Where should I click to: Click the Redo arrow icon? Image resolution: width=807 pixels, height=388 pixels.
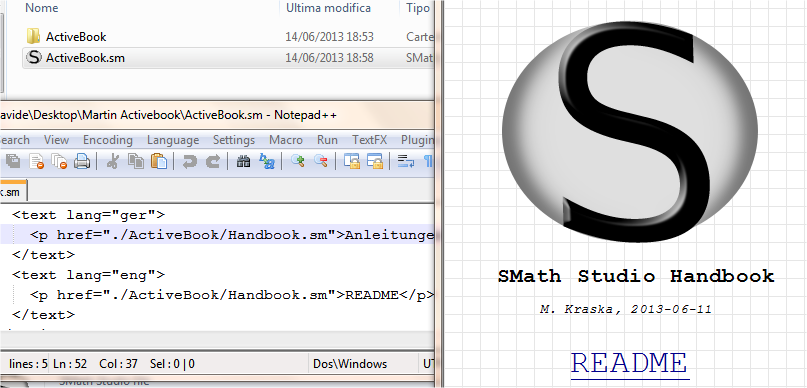tap(213, 162)
